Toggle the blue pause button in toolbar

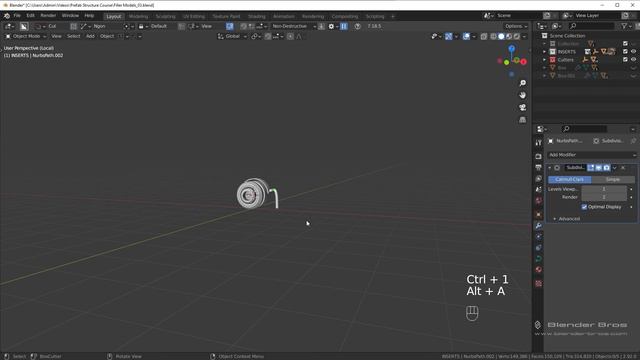click(x=344, y=26)
